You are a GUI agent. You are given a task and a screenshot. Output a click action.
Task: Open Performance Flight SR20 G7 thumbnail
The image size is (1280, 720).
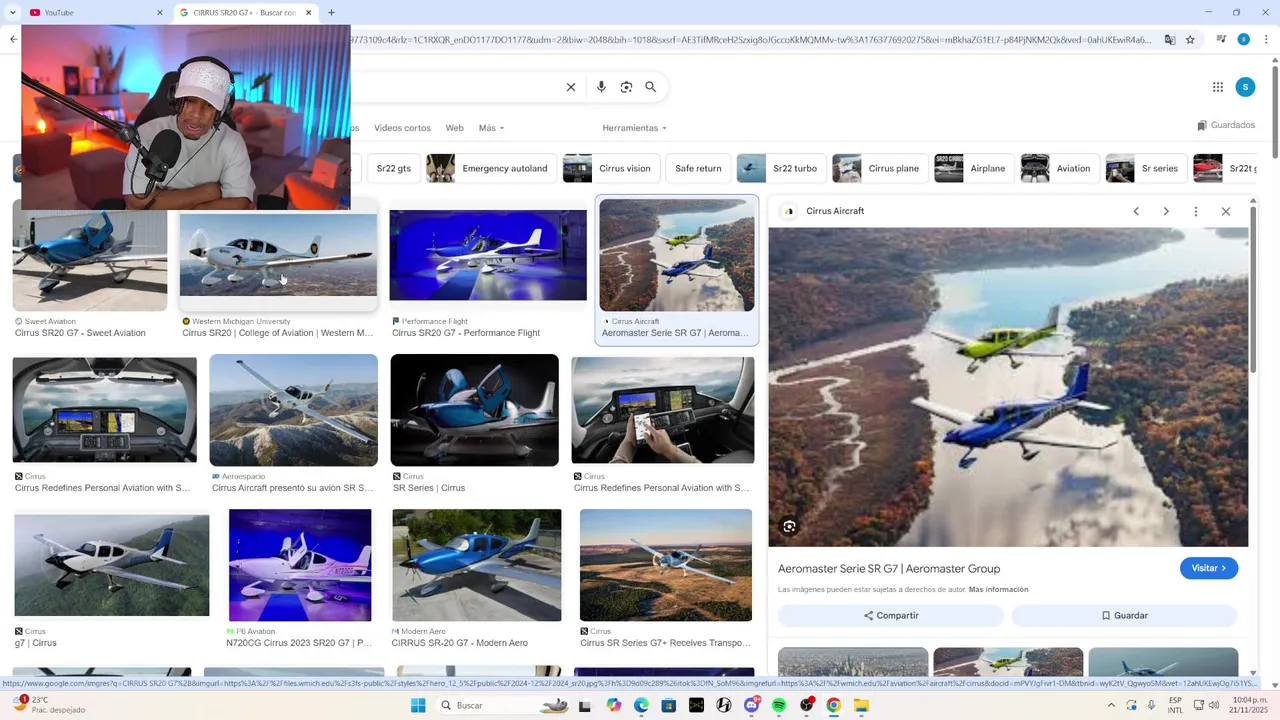(488, 255)
